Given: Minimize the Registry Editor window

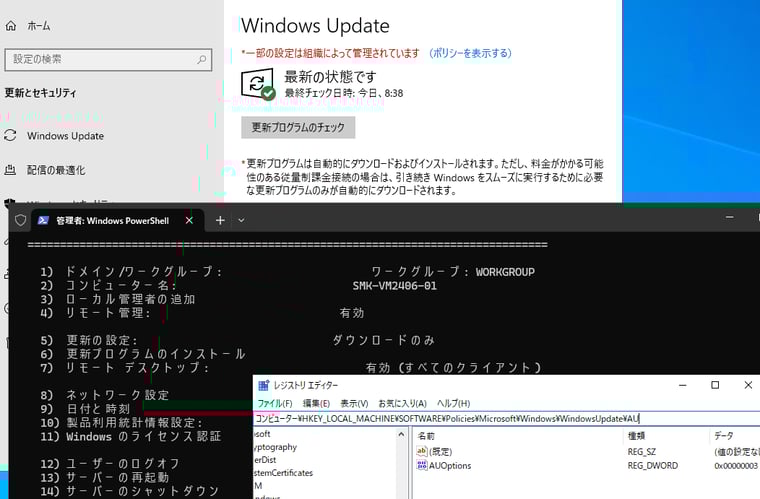Looking at the screenshot, I should point(682,385).
